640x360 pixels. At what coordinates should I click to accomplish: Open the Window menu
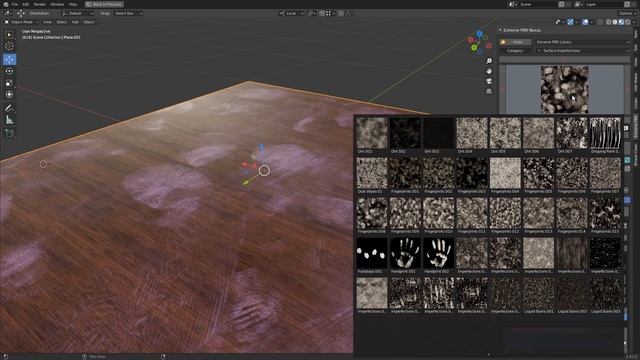(57, 4)
